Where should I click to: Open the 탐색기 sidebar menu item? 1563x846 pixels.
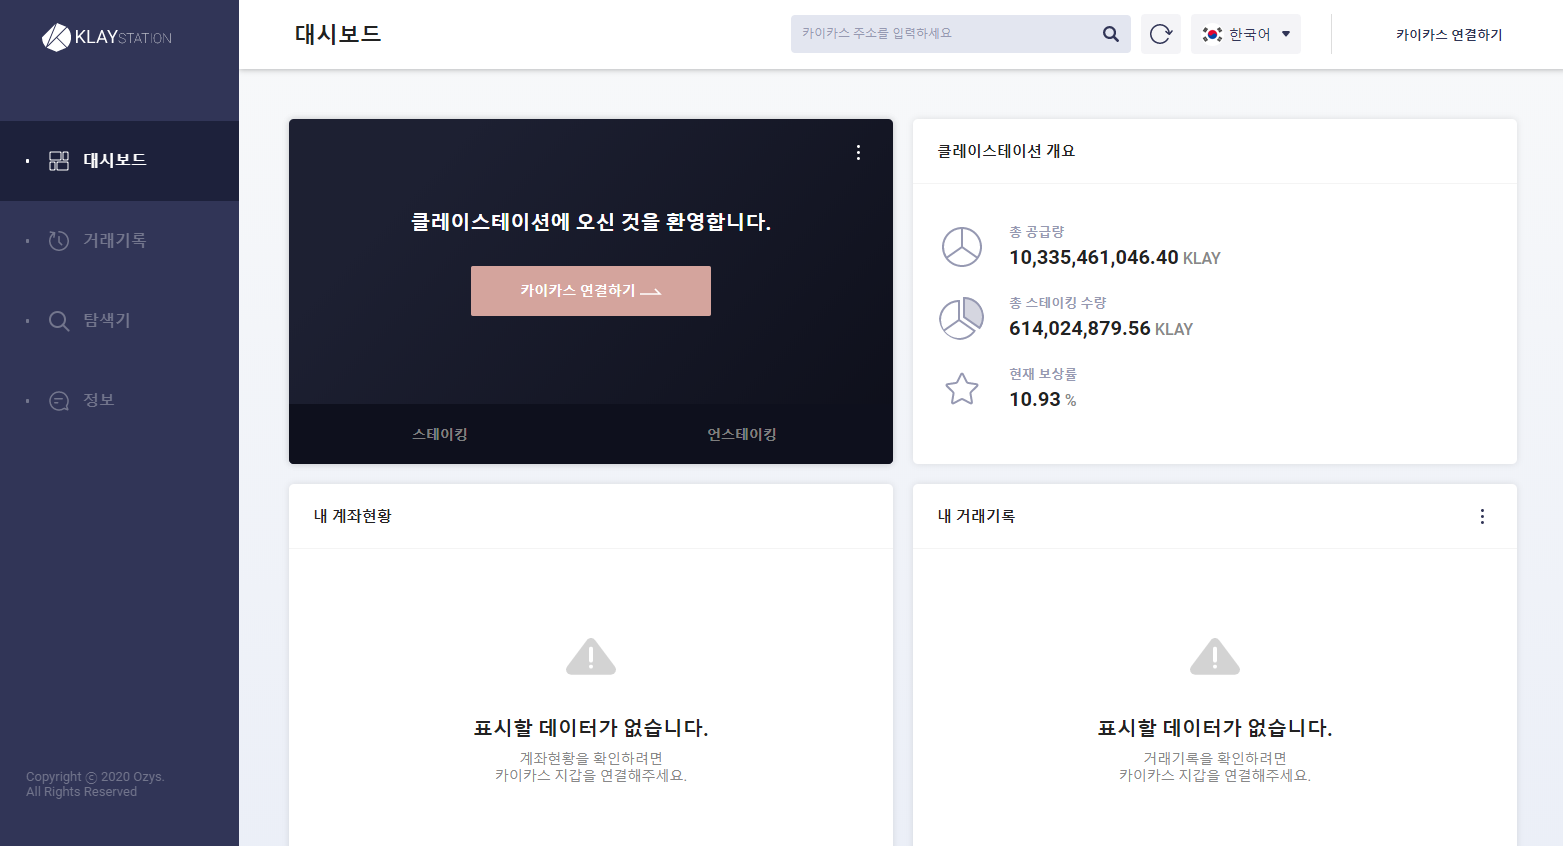point(119,321)
